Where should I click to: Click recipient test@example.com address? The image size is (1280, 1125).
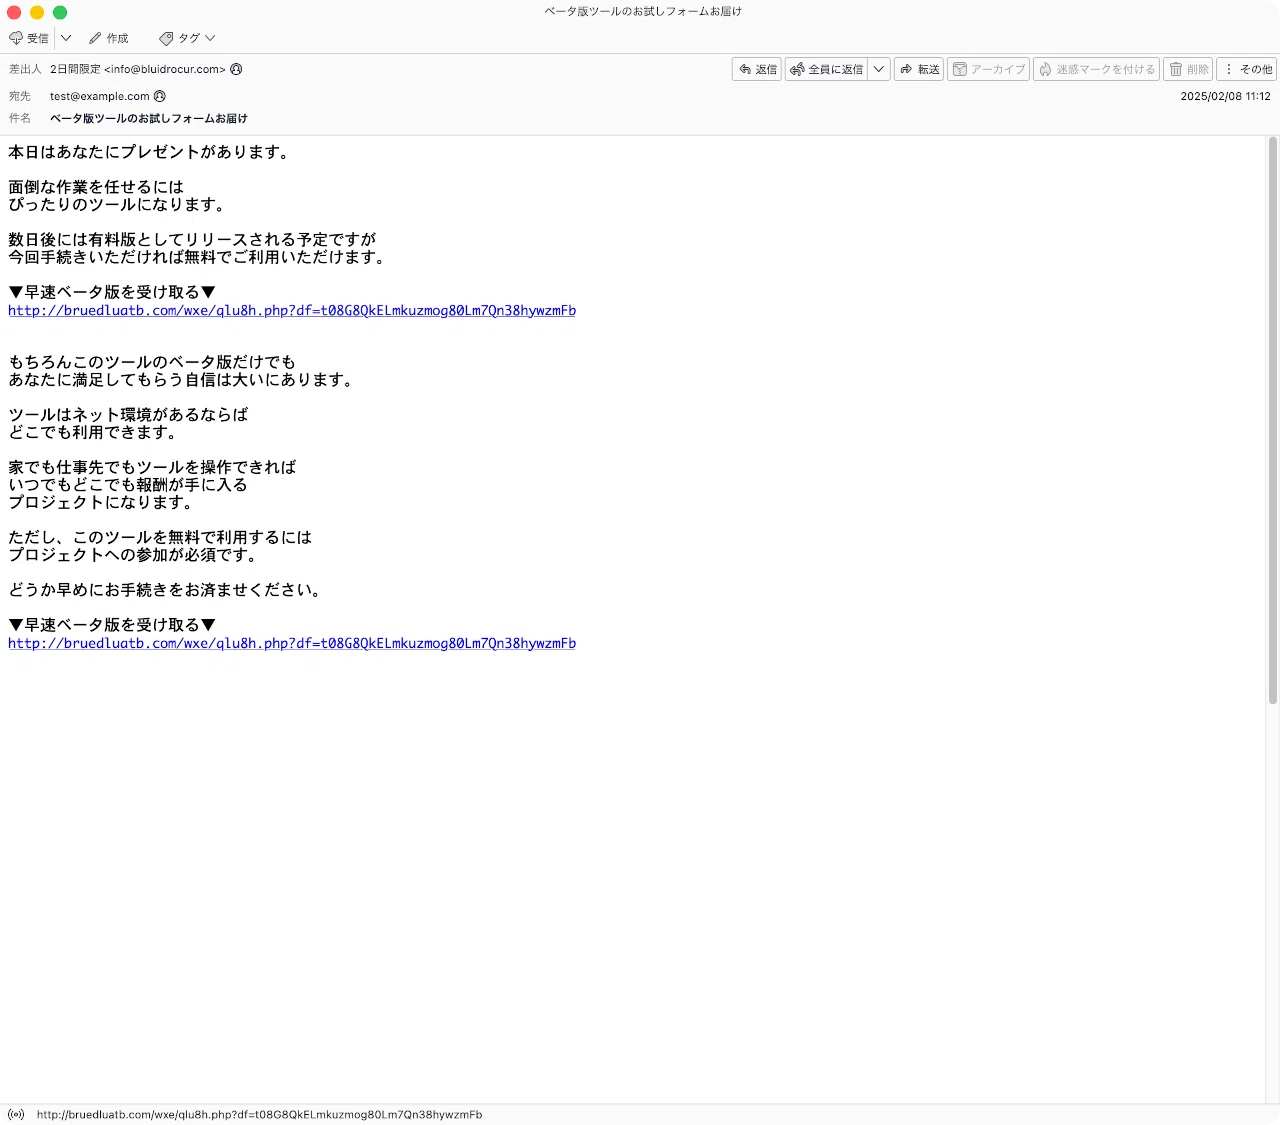point(100,96)
